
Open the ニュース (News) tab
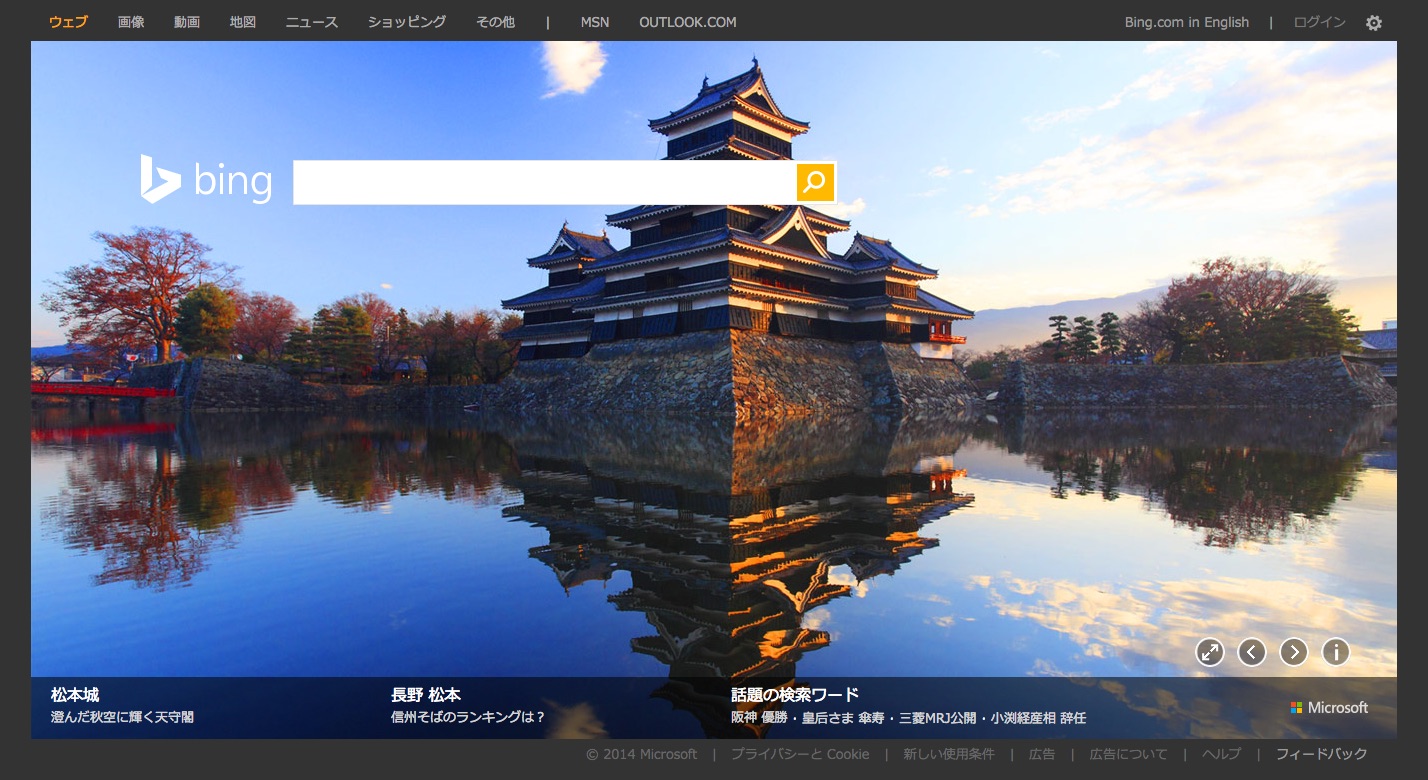tap(312, 22)
